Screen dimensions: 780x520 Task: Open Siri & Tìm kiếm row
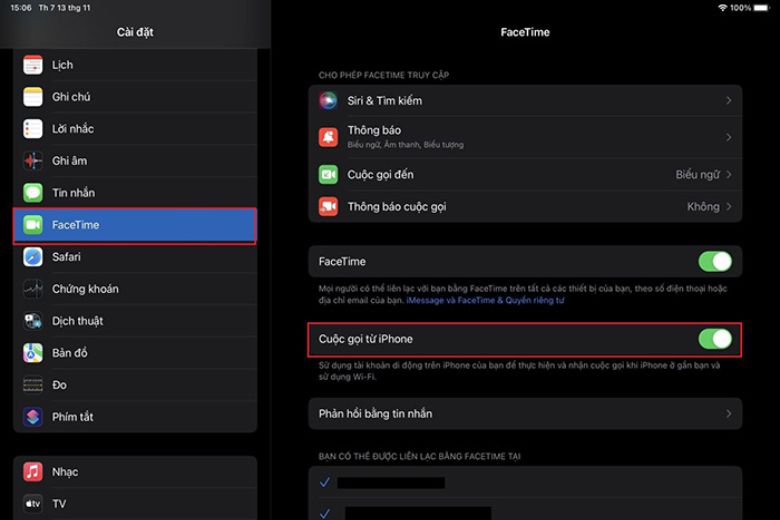pos(525,101)
